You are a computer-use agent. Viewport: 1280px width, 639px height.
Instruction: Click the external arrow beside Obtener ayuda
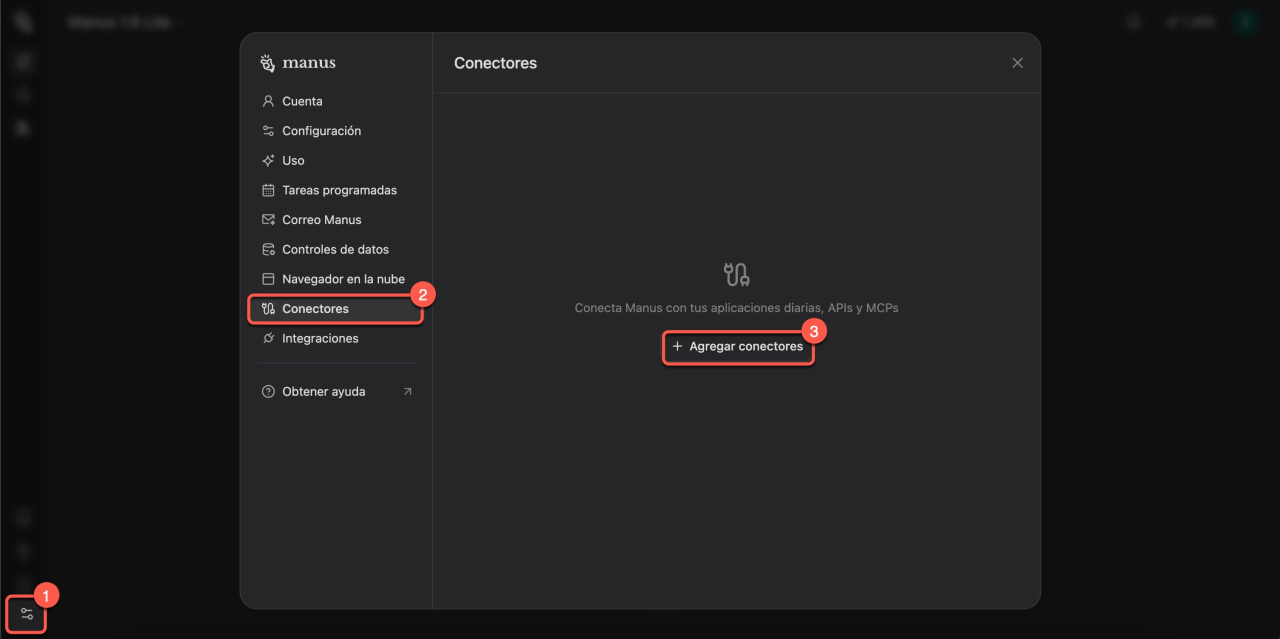(407, 392)
